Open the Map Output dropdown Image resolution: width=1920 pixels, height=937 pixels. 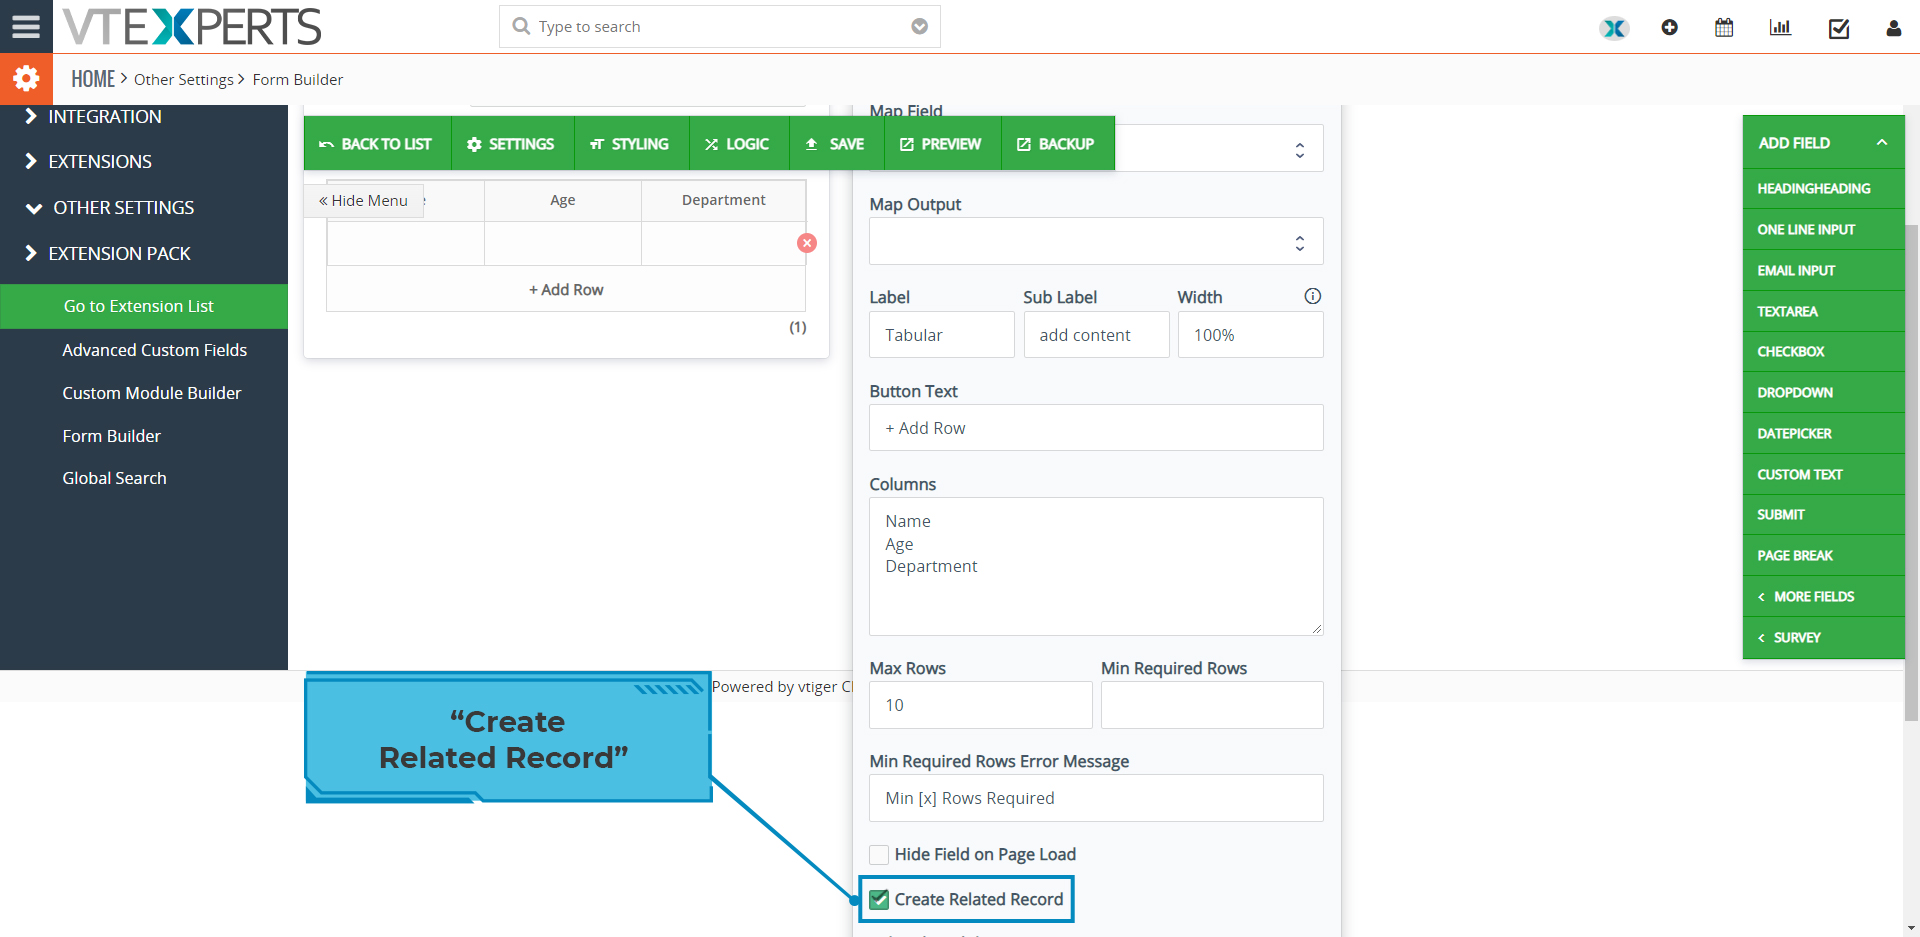click(1096, 241)
